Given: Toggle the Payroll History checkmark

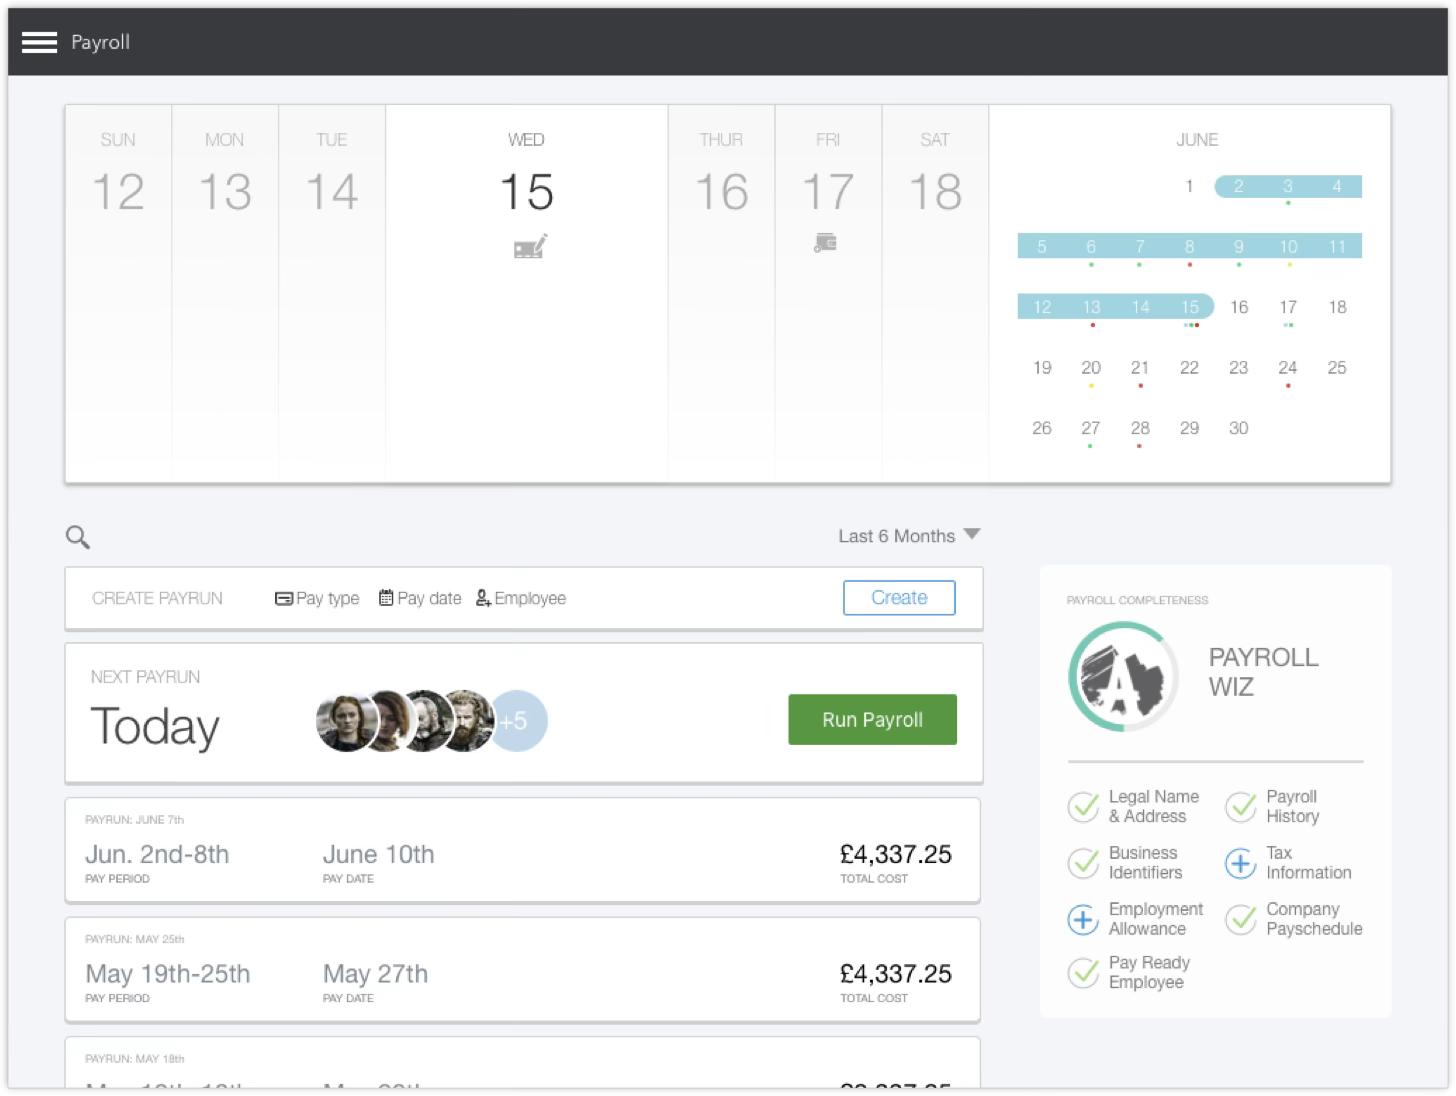Looking at the screenshot, I should click(x=1240, y=806).
